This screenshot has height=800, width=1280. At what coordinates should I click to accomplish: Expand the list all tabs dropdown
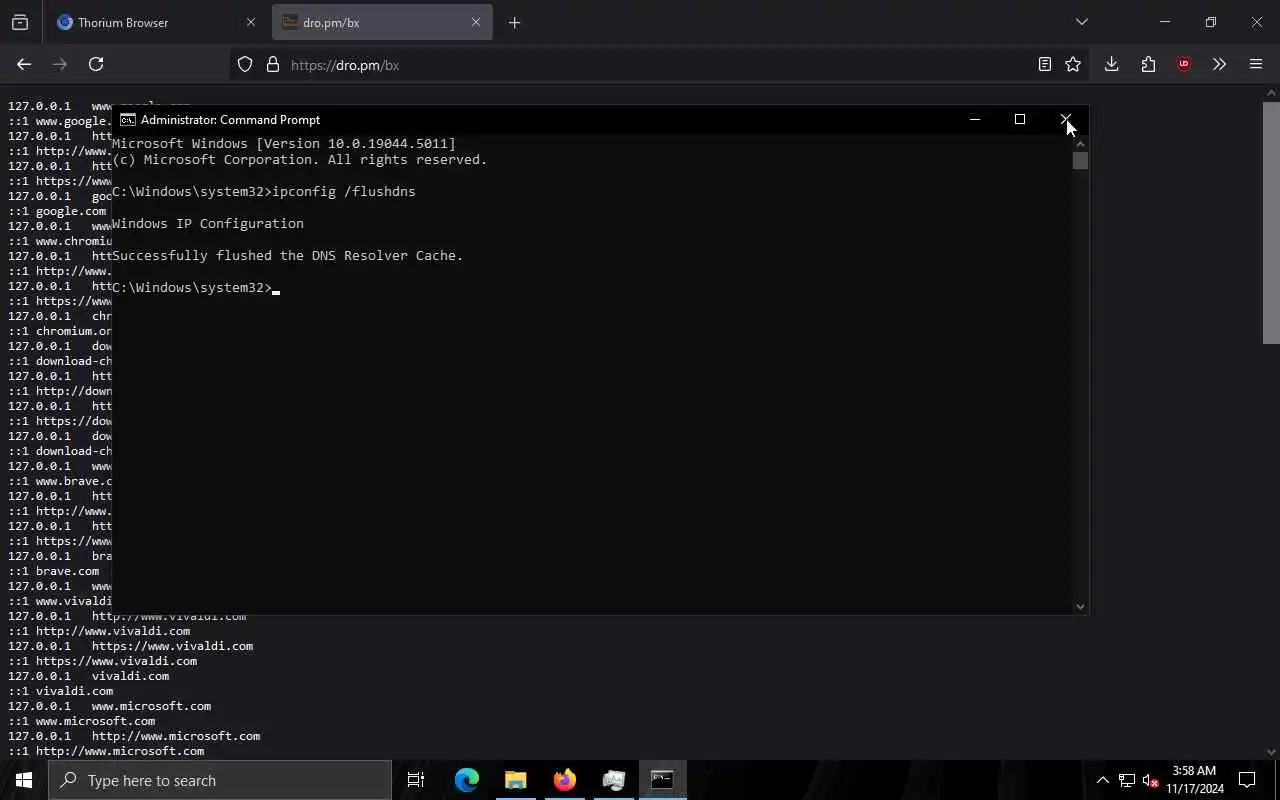(1081, 22)
